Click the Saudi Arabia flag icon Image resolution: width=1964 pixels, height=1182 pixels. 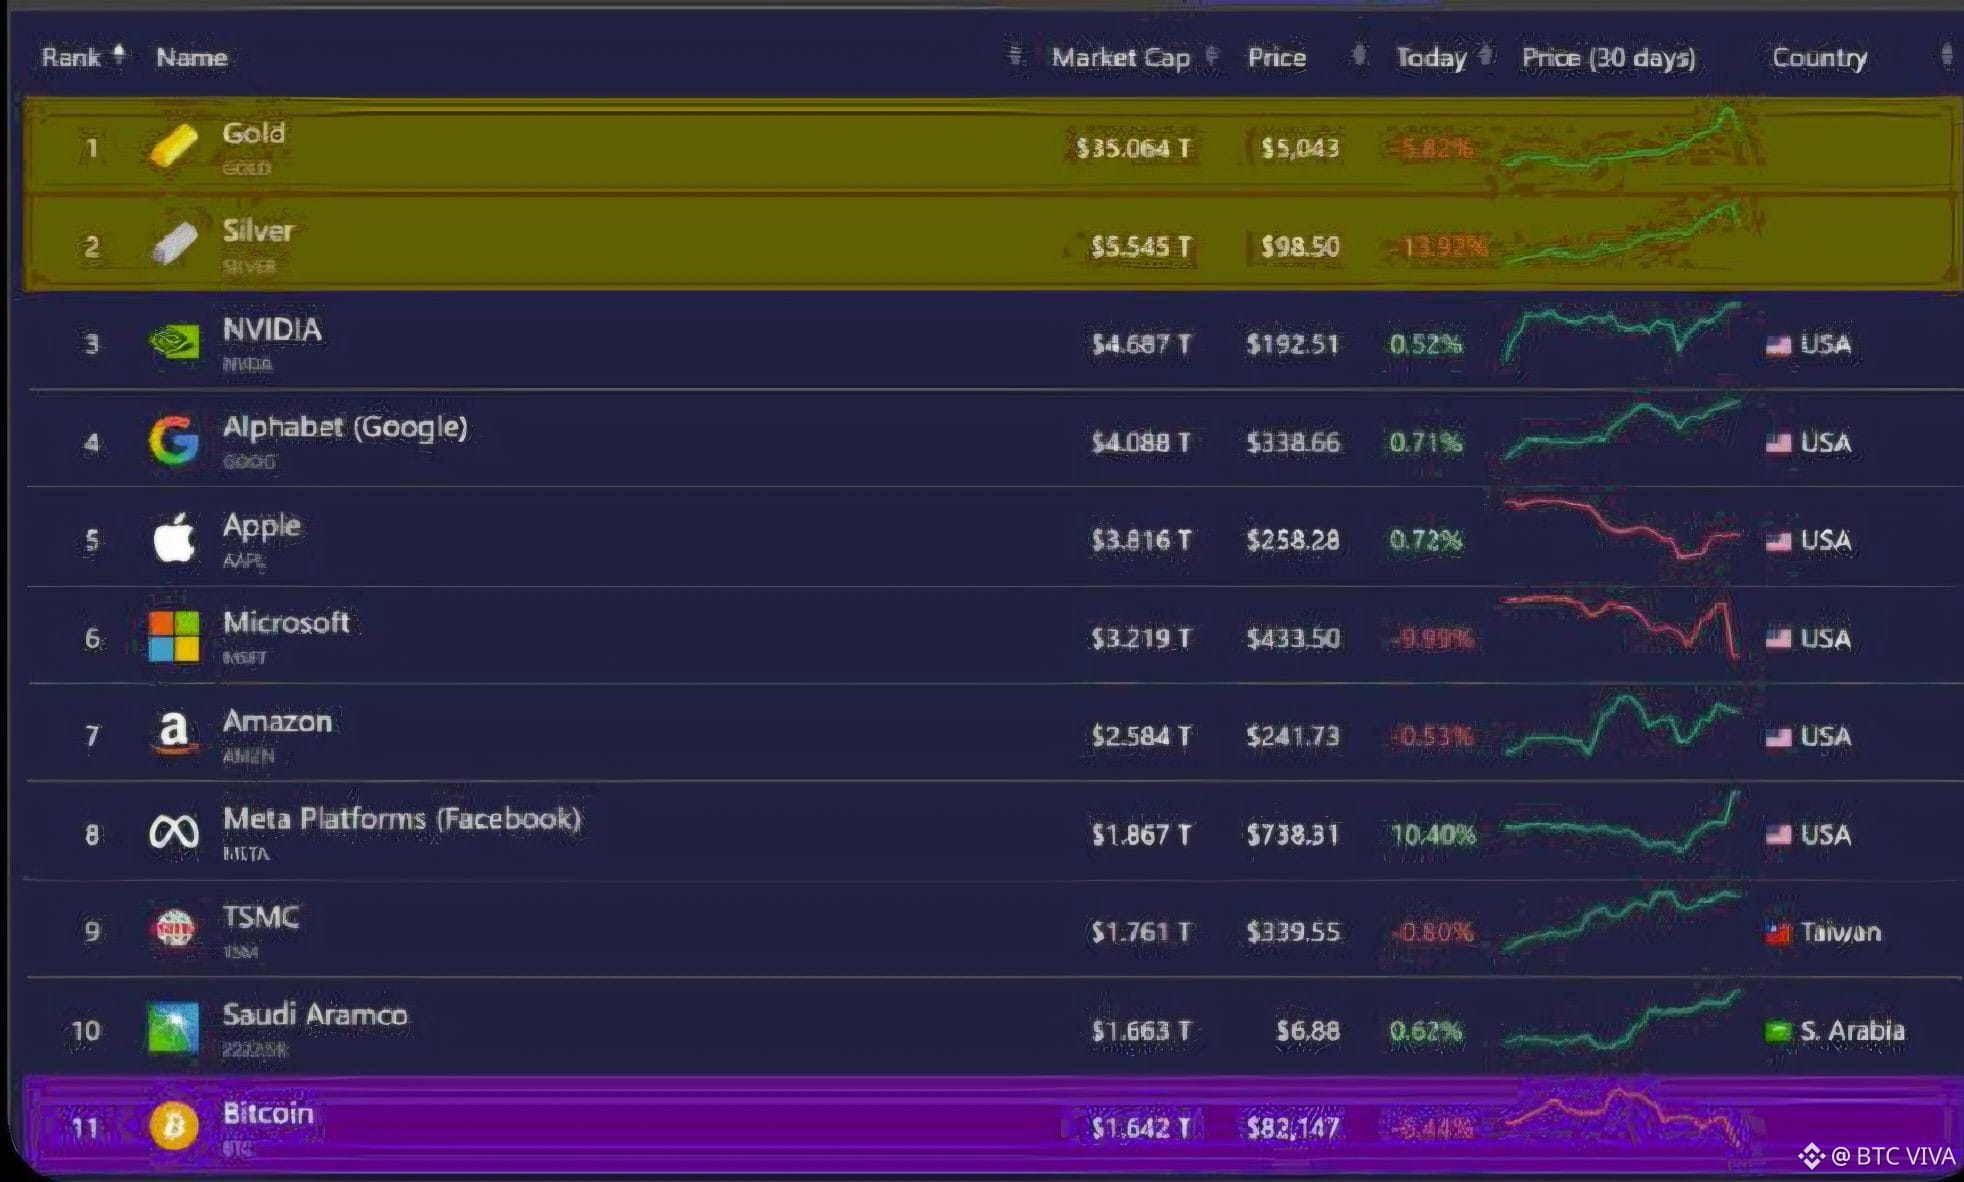pyautogui.click(x=1778, y=1031)
